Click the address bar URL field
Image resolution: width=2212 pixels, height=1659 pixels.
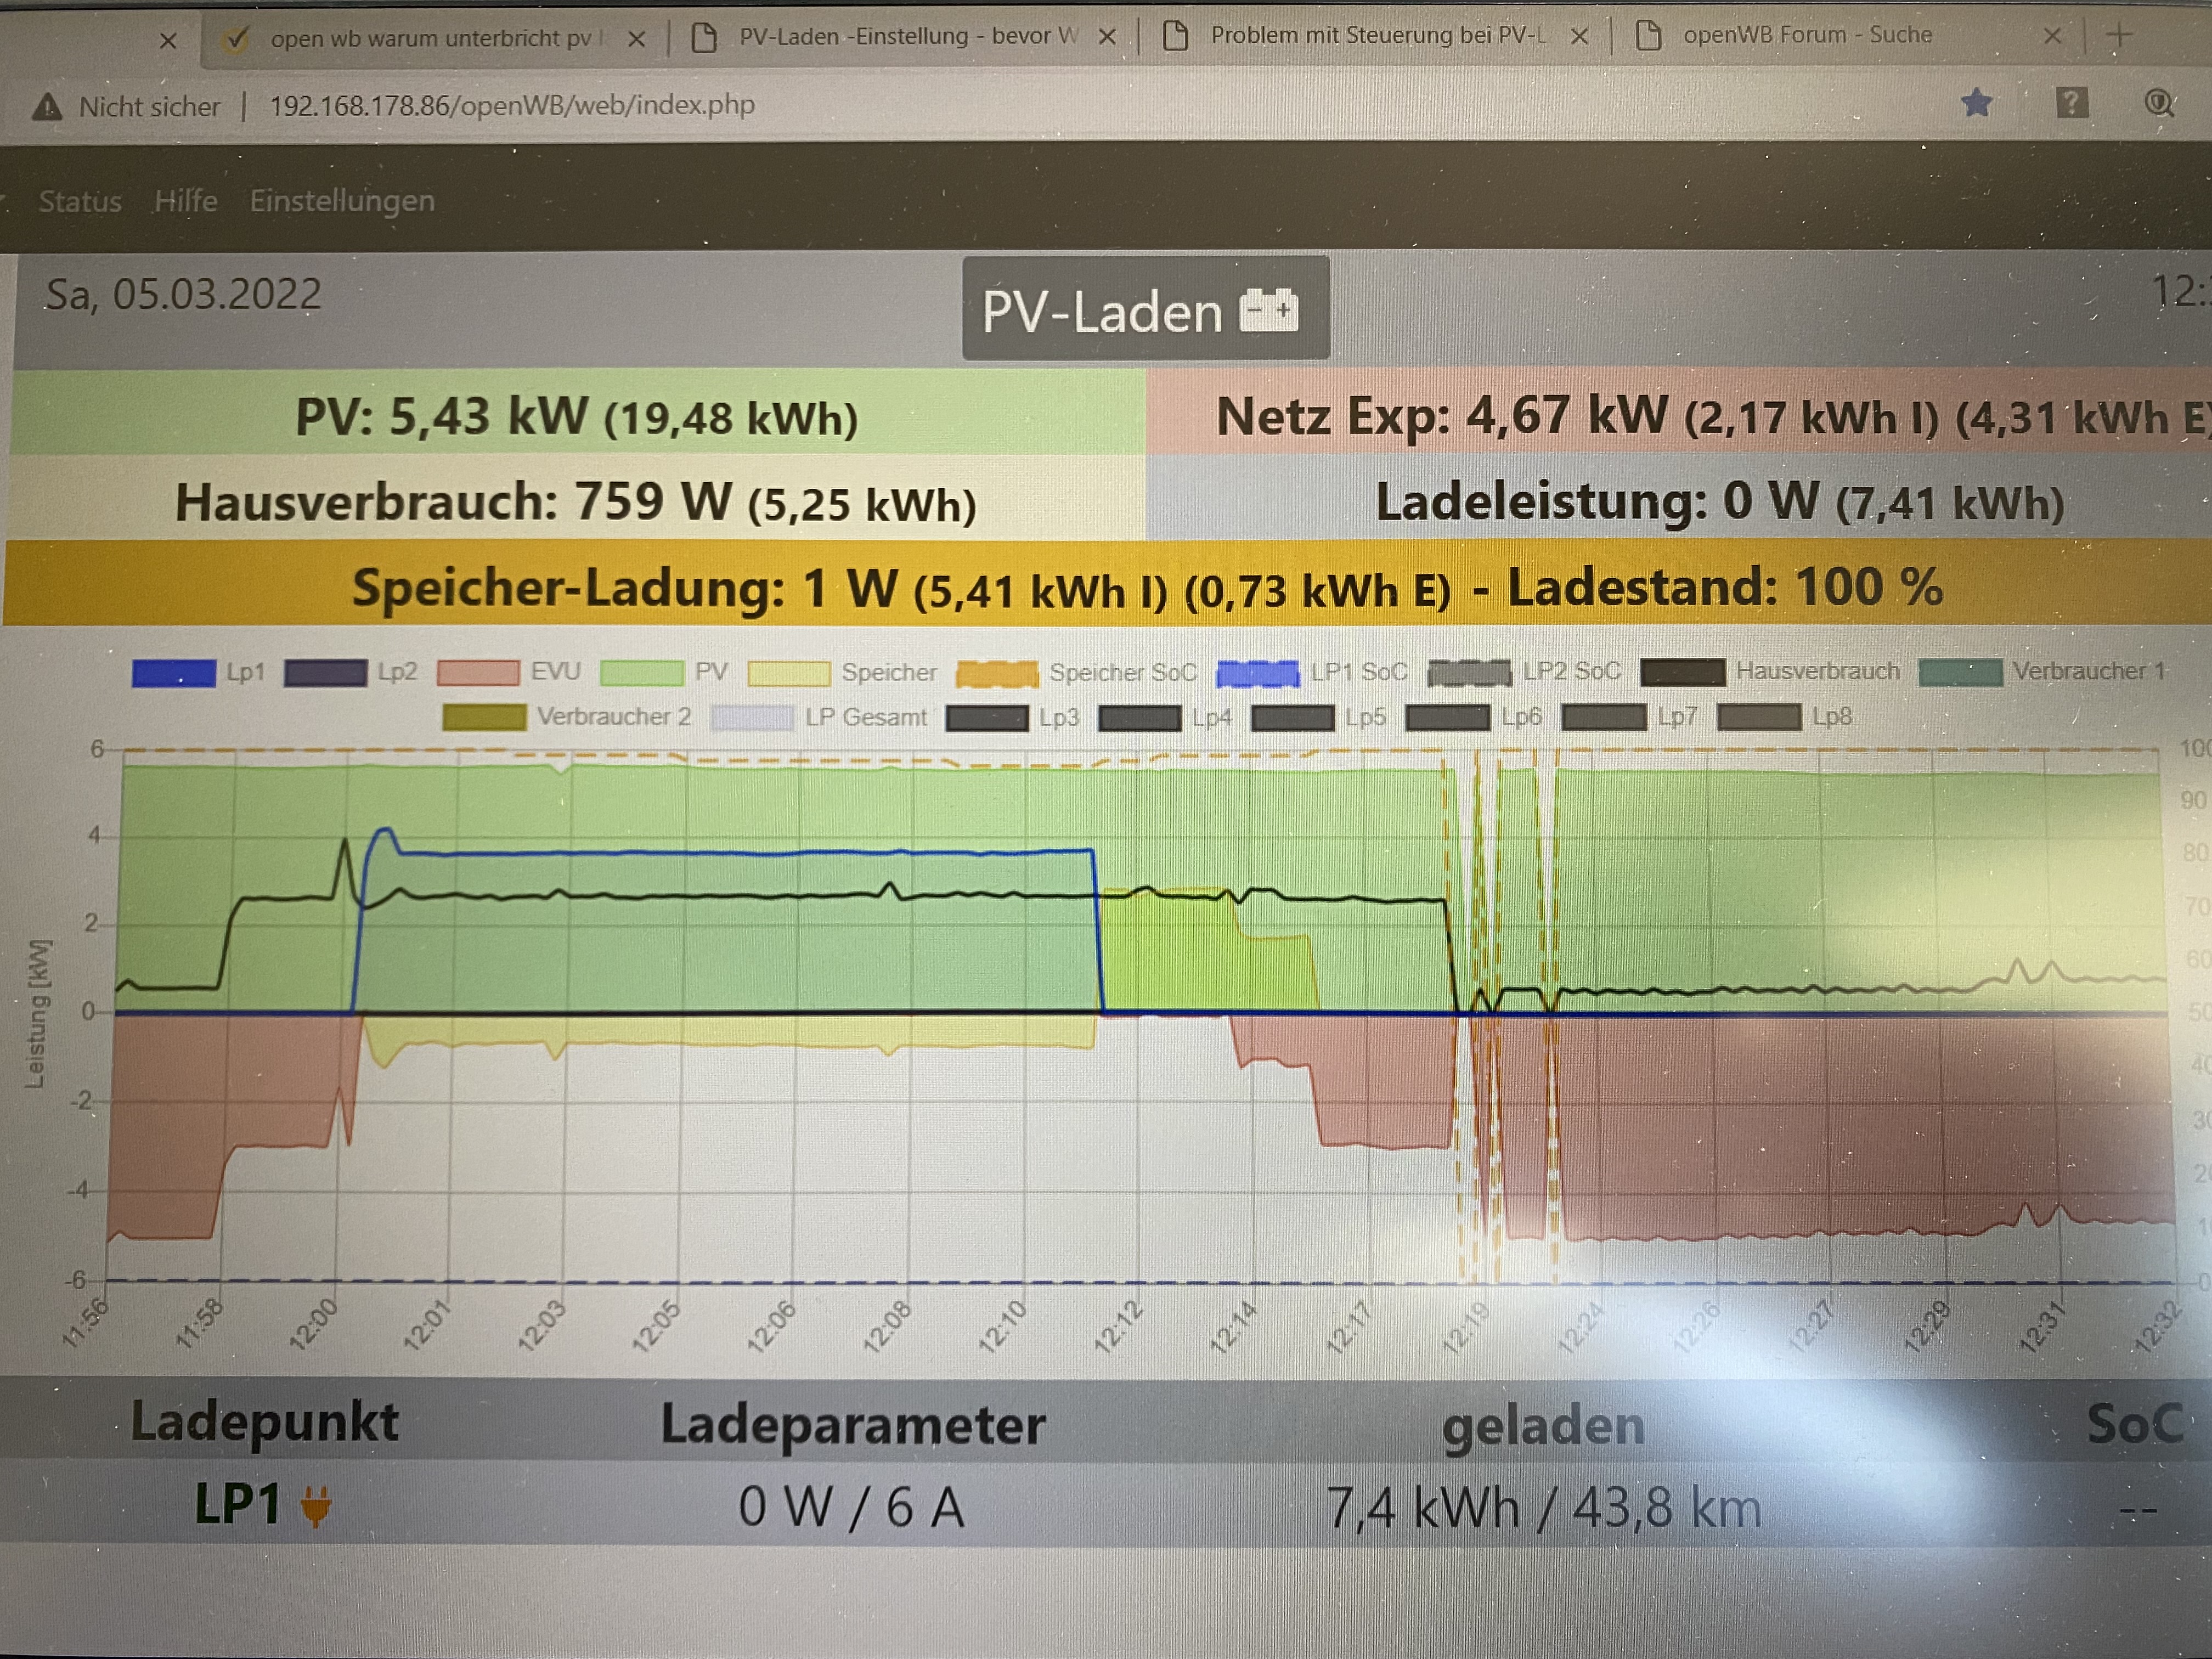tap(512, 106)
